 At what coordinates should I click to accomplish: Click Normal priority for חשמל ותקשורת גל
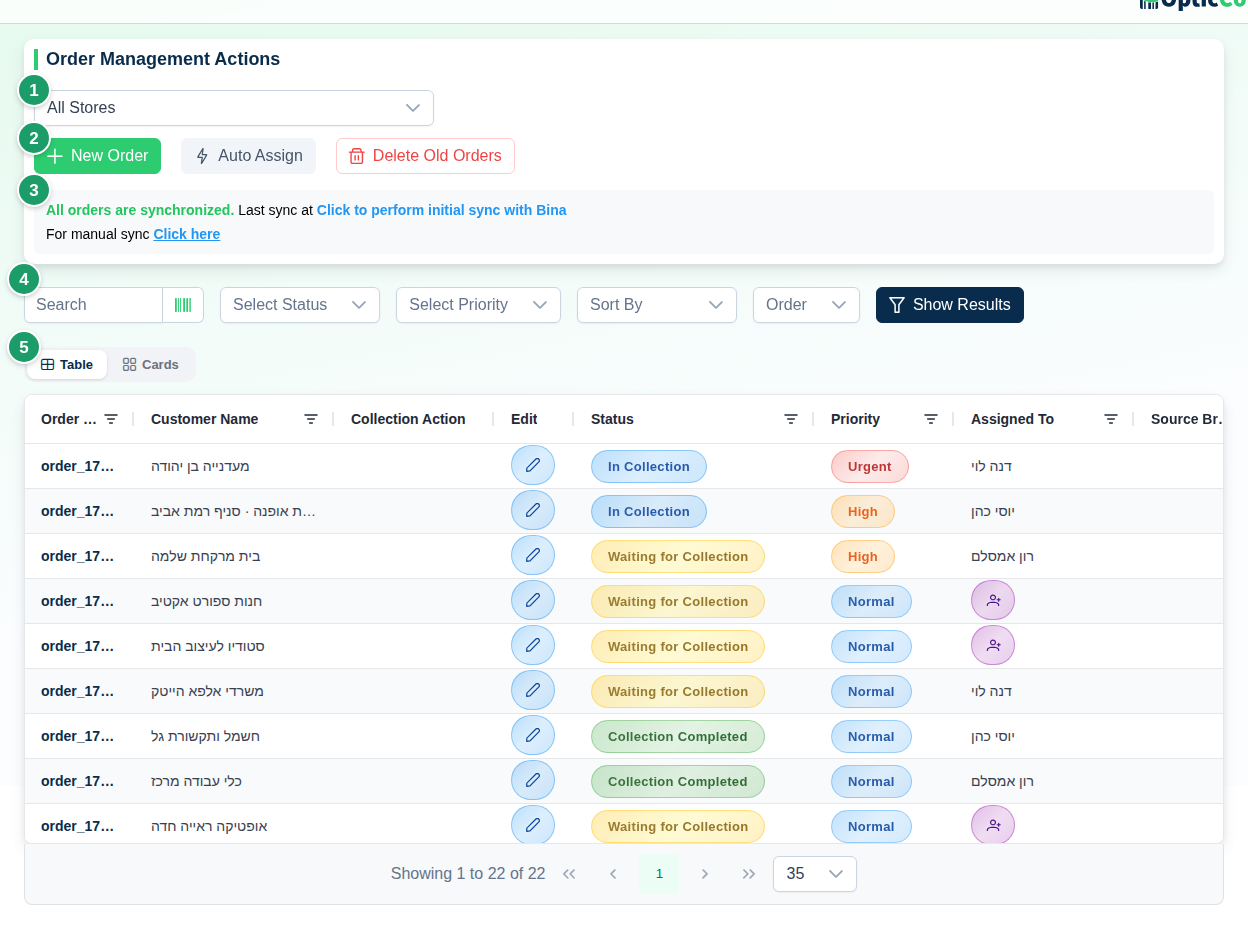click(x=871, y=736)
